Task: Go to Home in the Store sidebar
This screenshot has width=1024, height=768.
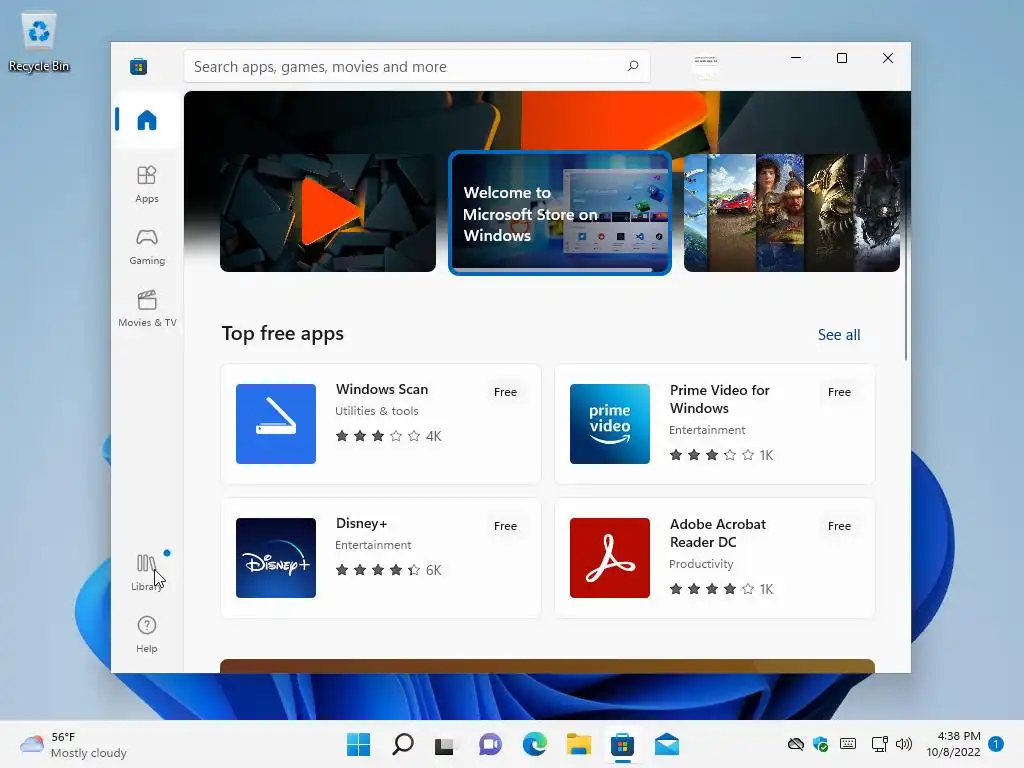Action: [x=147, y=120]
